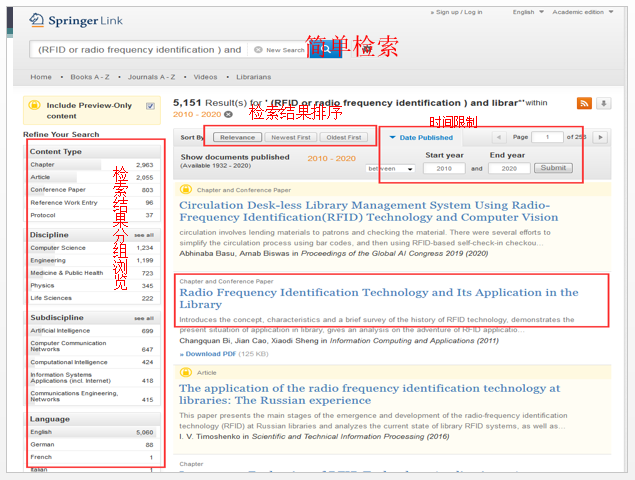This screenshot has height=480, width=635.
Task: Go to next results page arrow
Action: [x=600, y=137]
